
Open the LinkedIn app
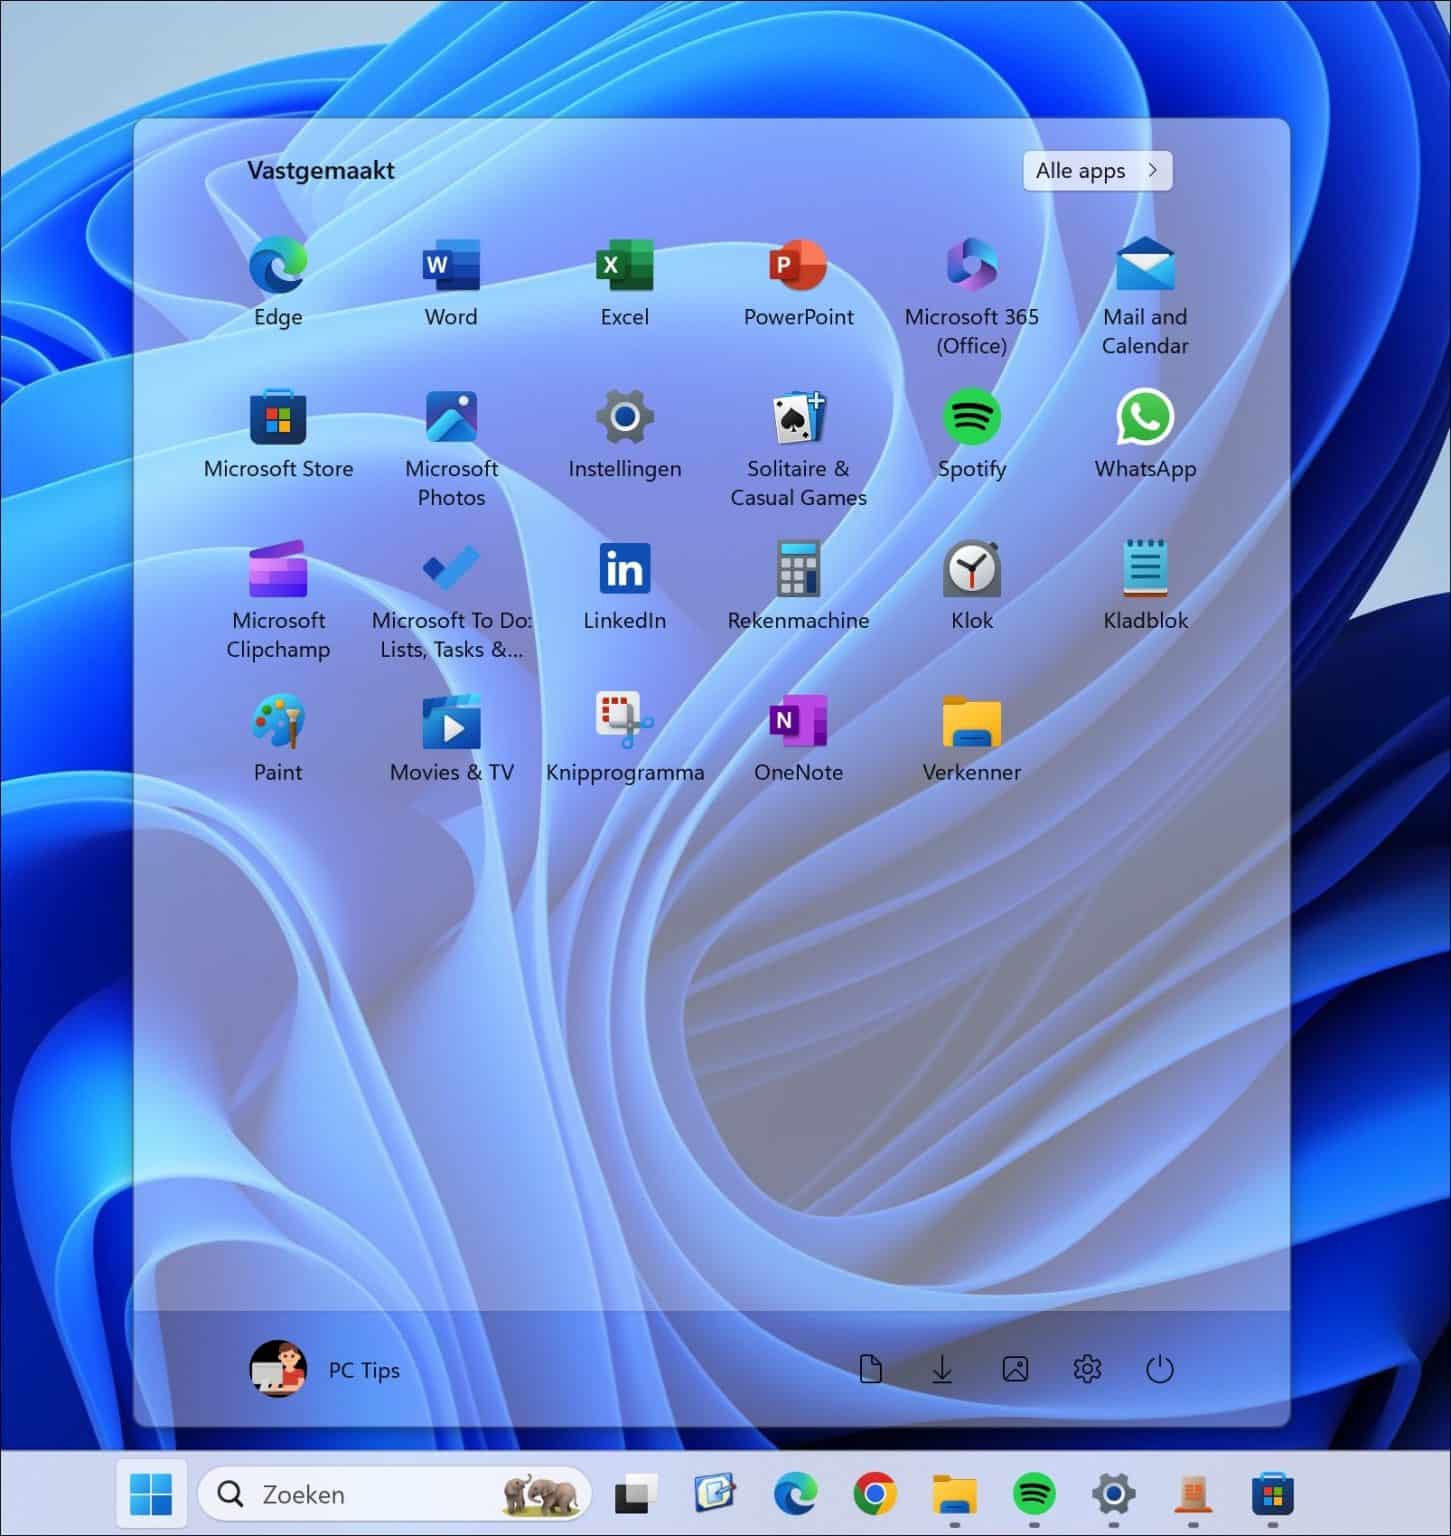tap(625, 570)
